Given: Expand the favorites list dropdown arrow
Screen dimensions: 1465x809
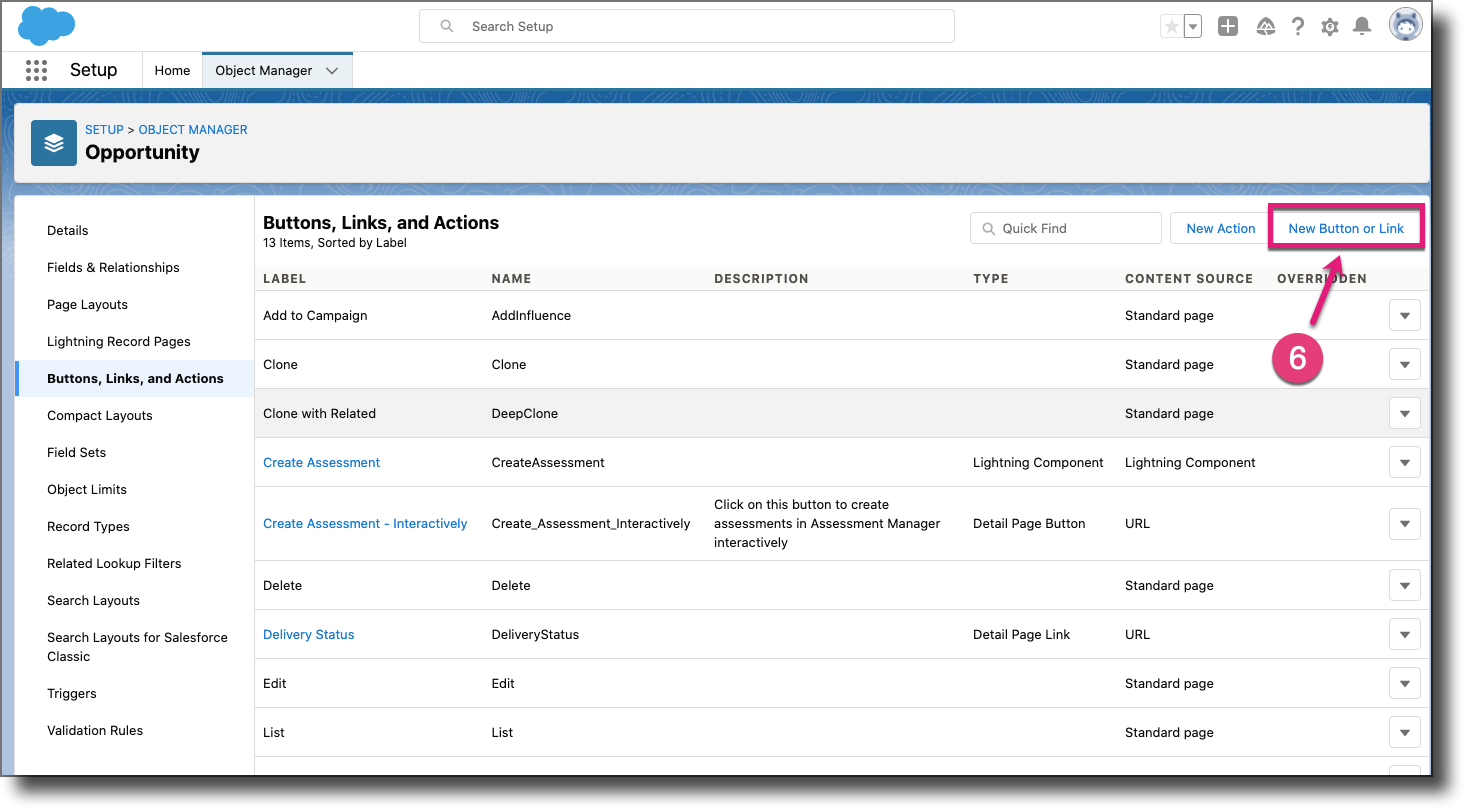Looking at the screenshot, I should (x=1192, y=27).
